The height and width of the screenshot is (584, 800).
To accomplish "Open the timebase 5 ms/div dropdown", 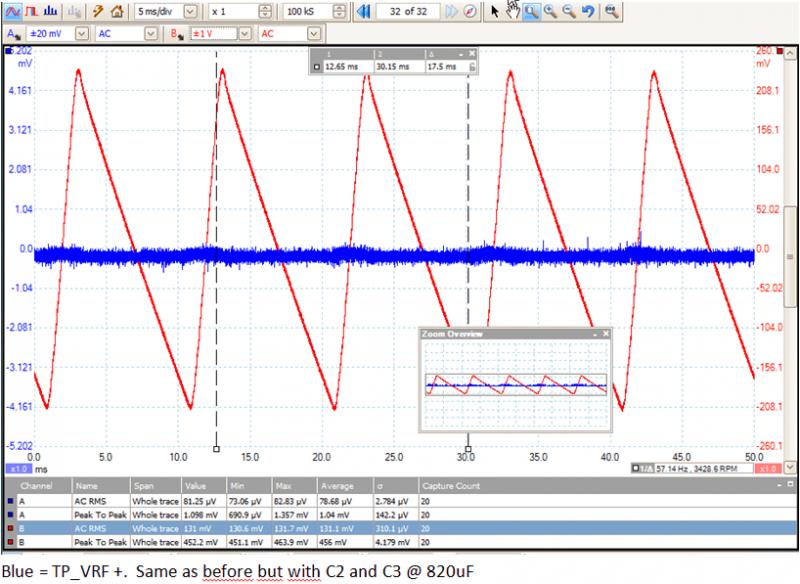I will 190,11.
